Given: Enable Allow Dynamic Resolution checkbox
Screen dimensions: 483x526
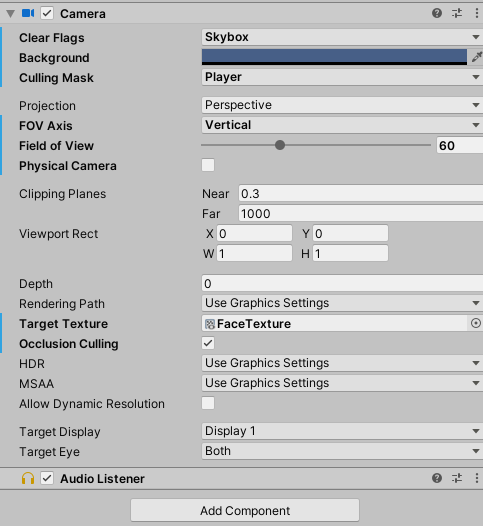Looking at the screenshot, I should point(208,403).
